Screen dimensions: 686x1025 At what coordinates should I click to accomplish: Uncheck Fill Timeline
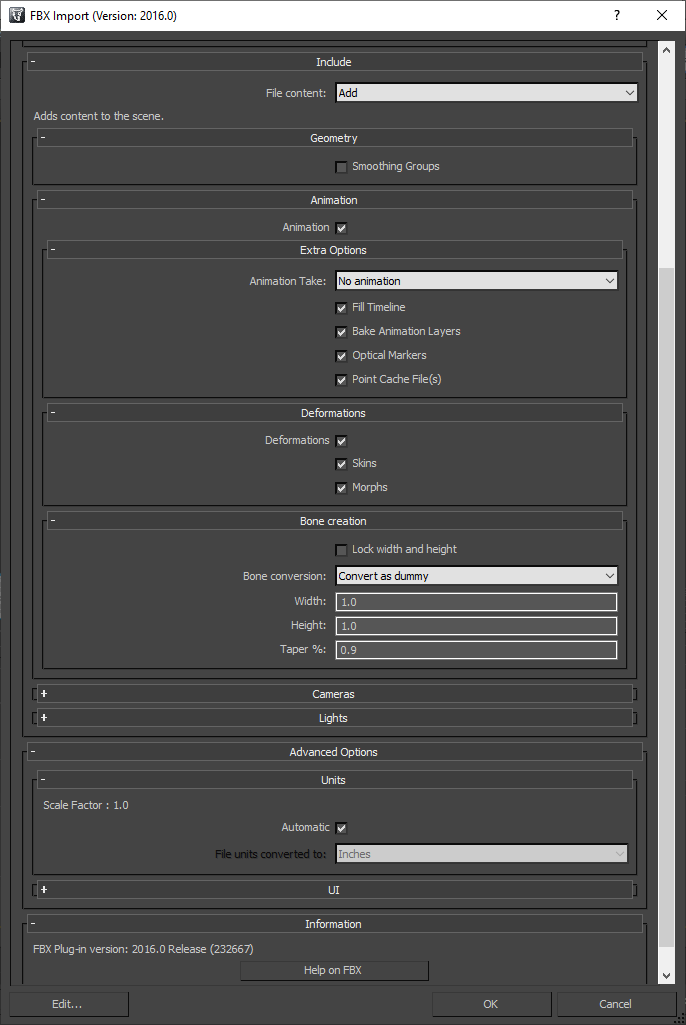(341, 307)
